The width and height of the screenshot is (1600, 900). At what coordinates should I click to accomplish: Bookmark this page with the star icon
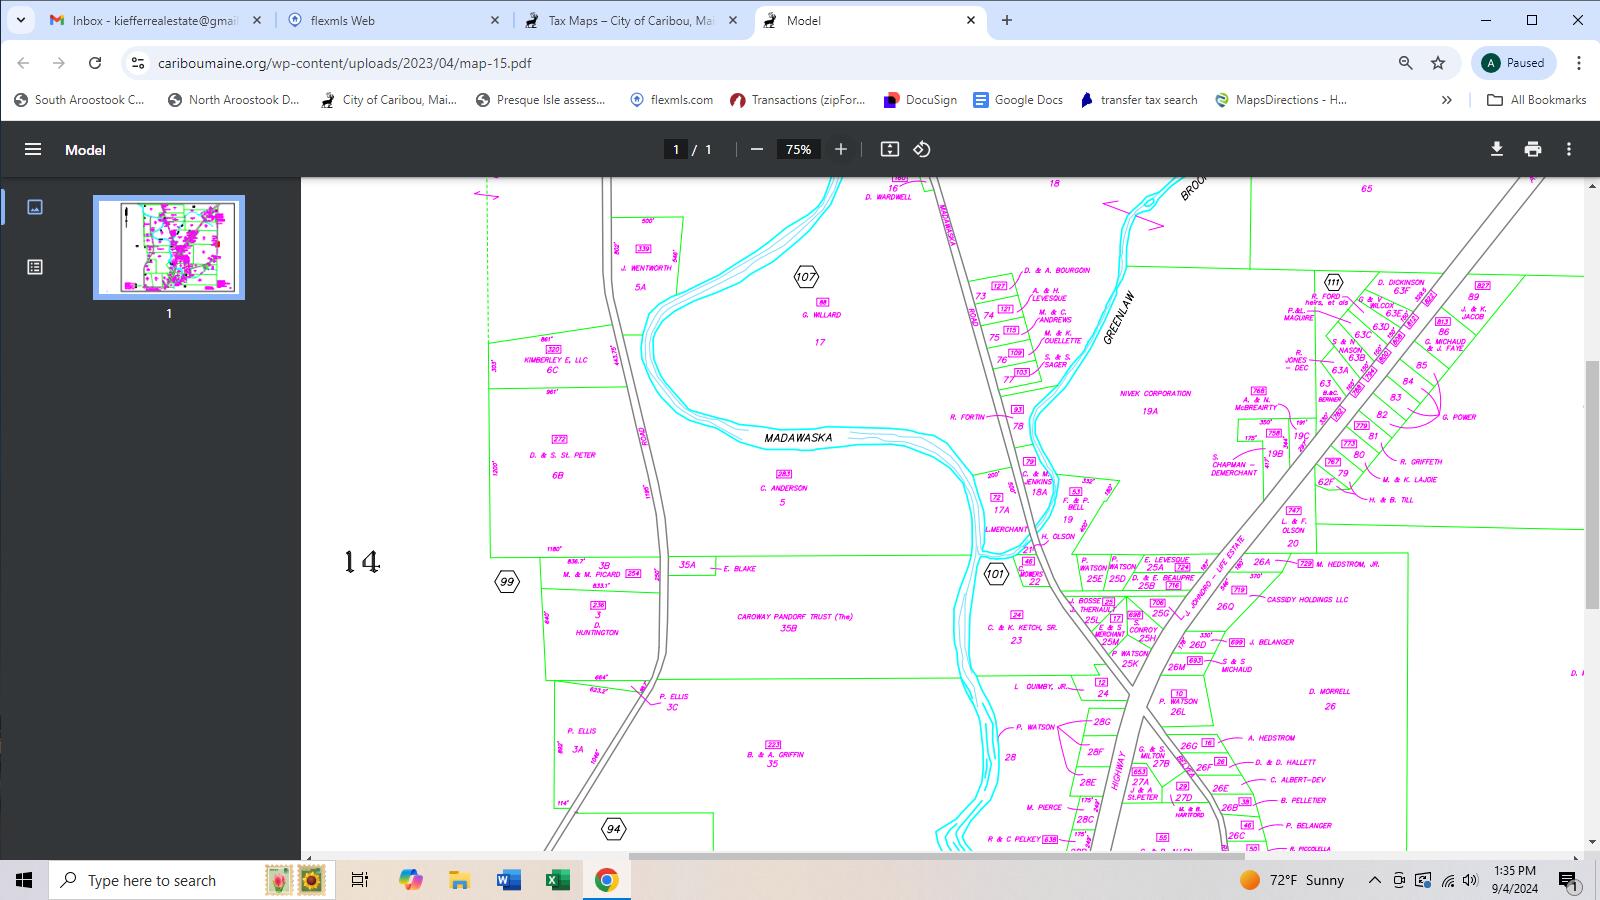(x=1438, y=63)
